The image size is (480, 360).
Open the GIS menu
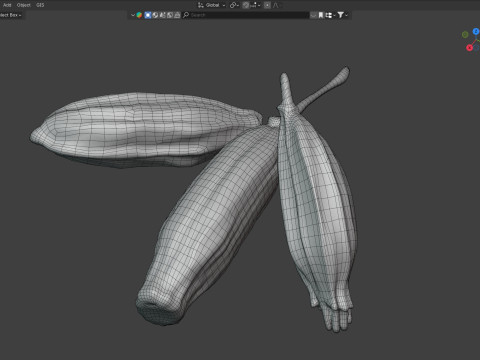(x=40, y=5)
